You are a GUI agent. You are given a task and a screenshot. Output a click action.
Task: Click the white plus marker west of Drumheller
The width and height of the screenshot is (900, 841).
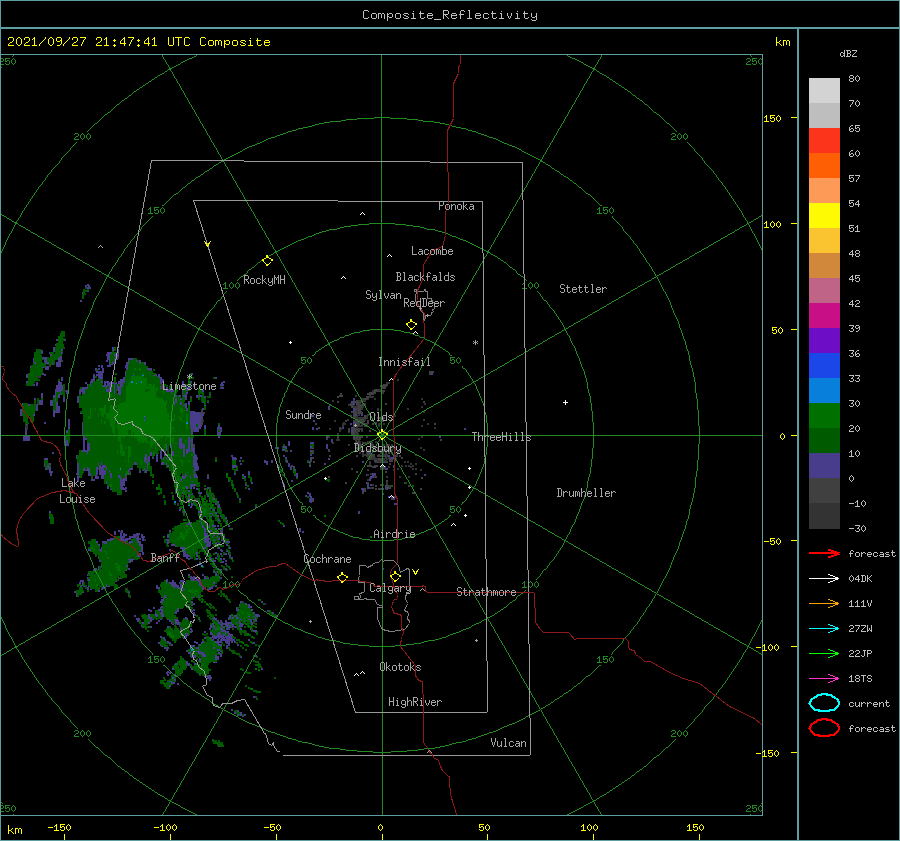pos(565,402)
